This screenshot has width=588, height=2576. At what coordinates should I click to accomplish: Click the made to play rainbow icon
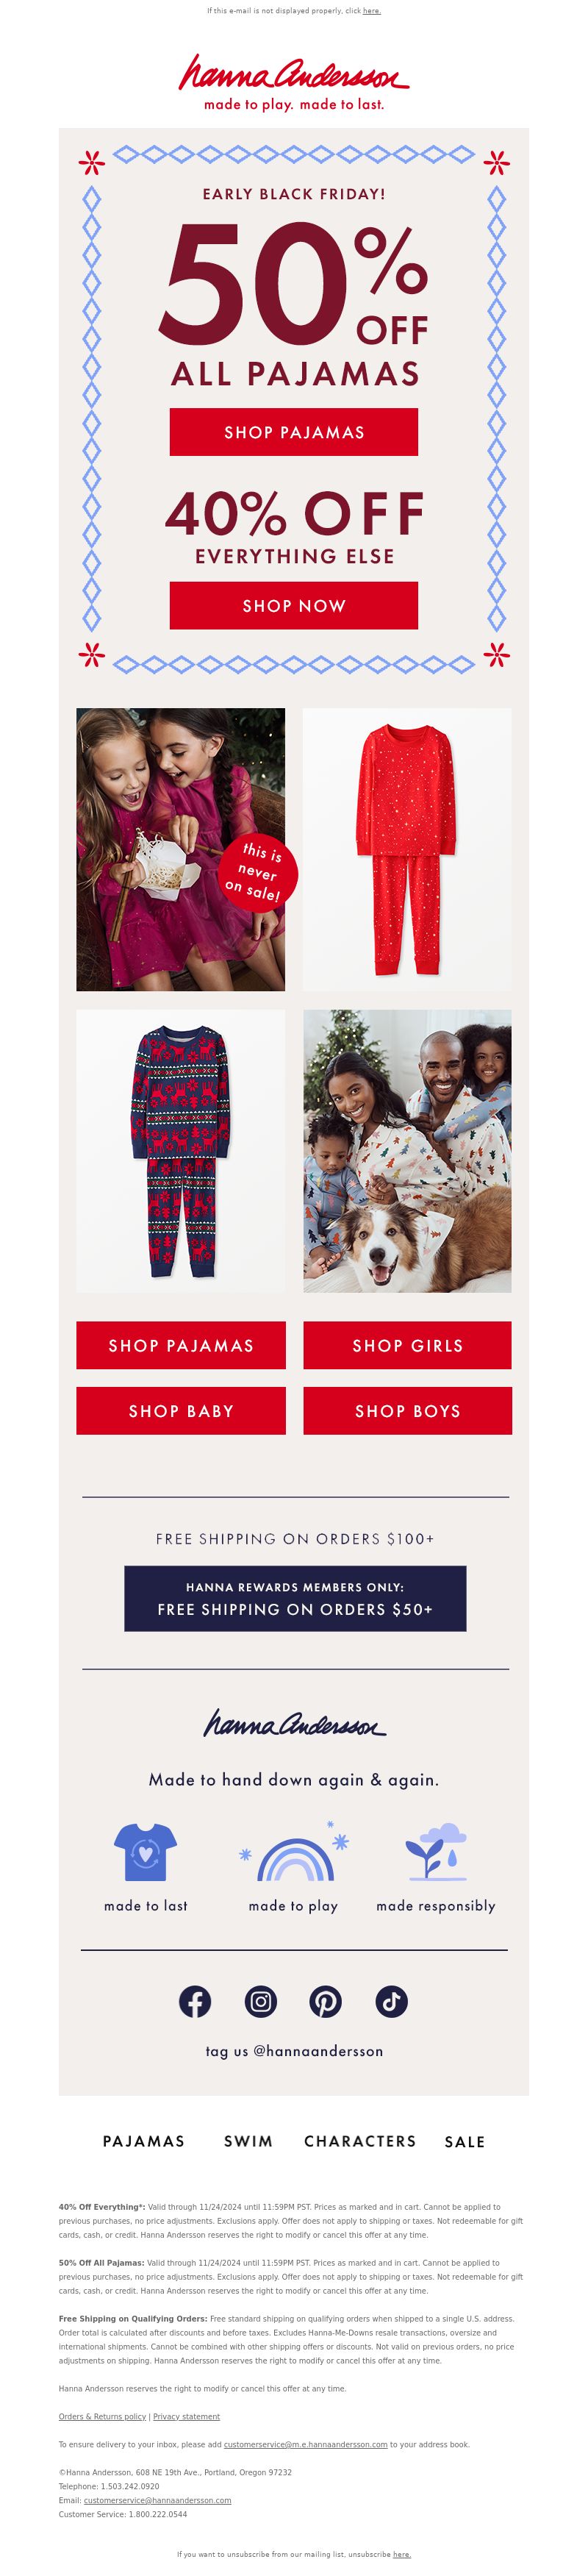click(x=295, y=1852)
